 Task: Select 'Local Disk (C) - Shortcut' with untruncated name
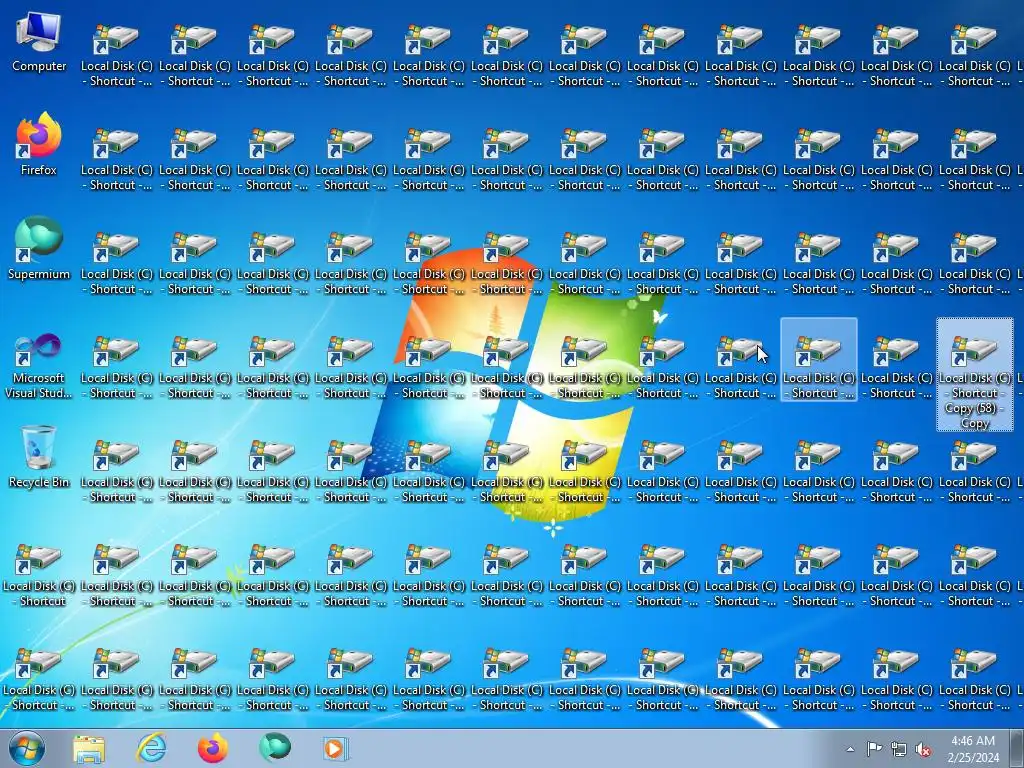(39, 575)
